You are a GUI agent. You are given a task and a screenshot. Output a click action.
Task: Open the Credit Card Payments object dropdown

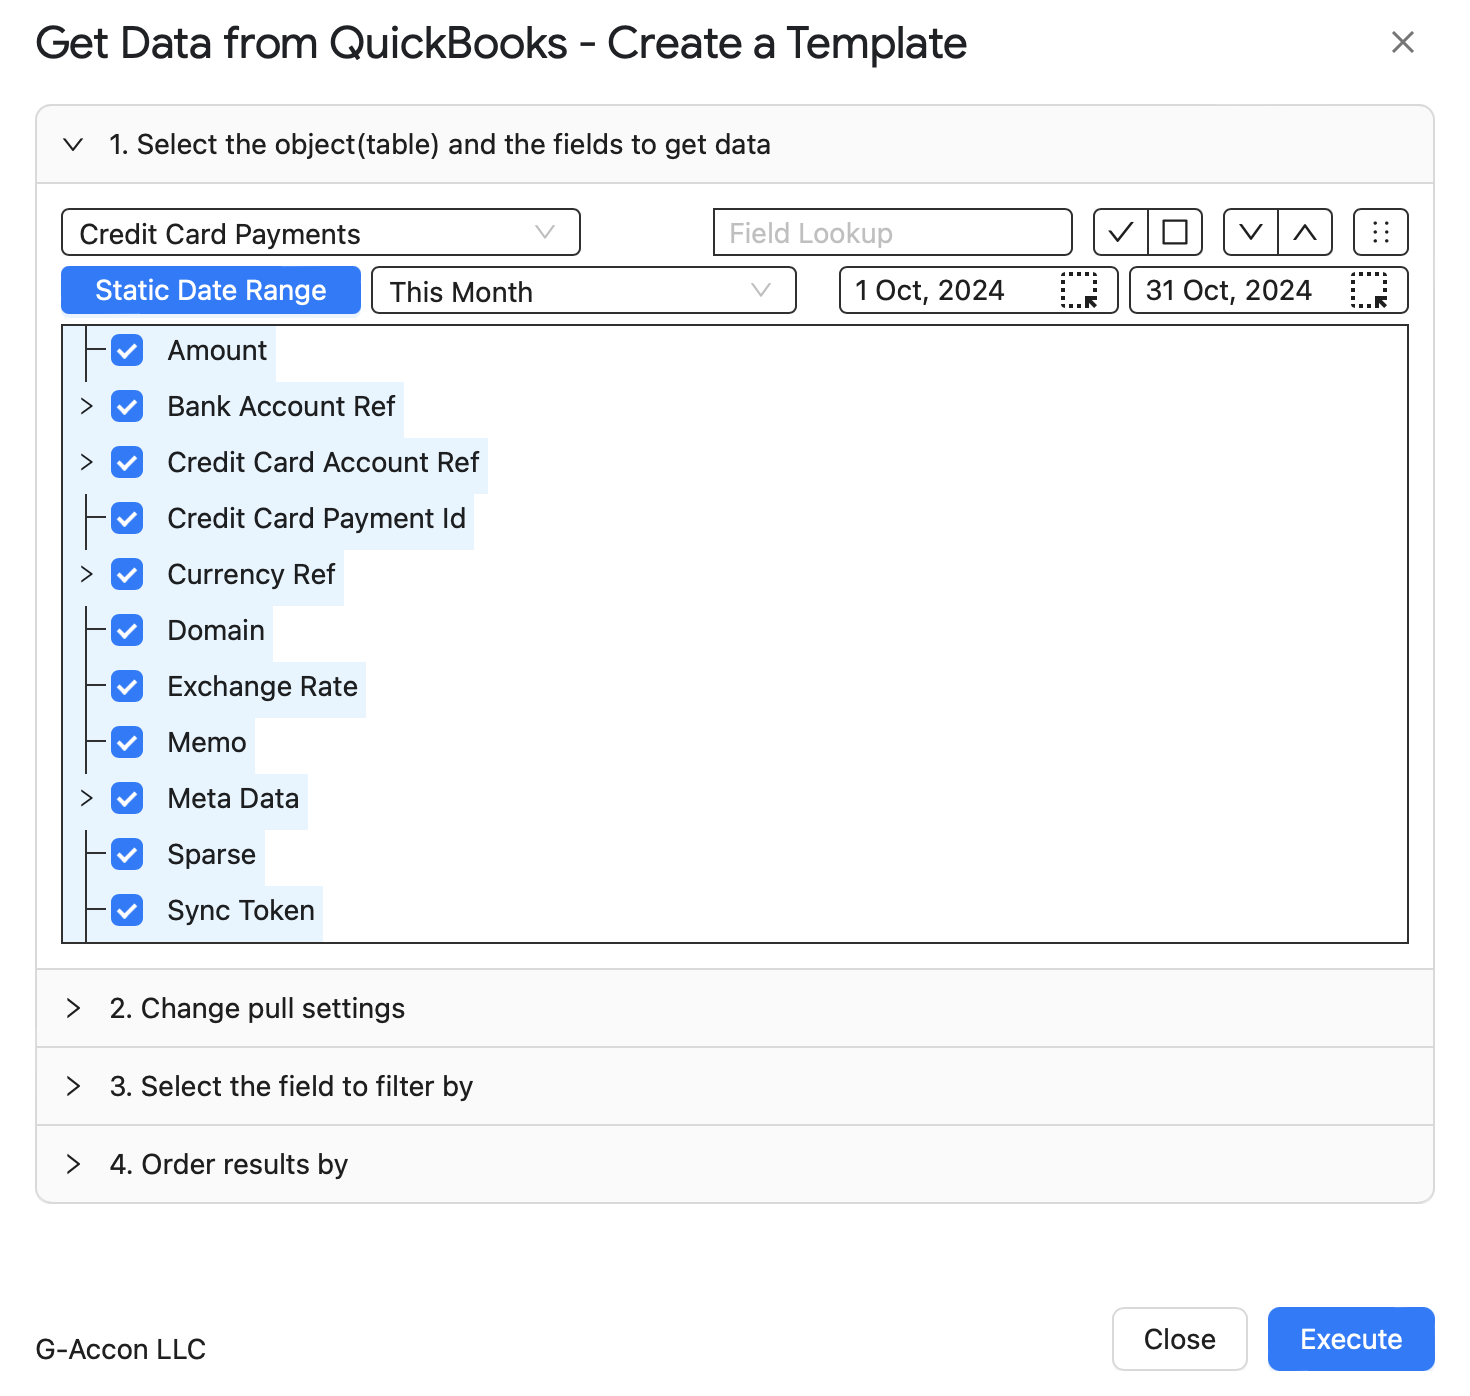pos(320,233)
